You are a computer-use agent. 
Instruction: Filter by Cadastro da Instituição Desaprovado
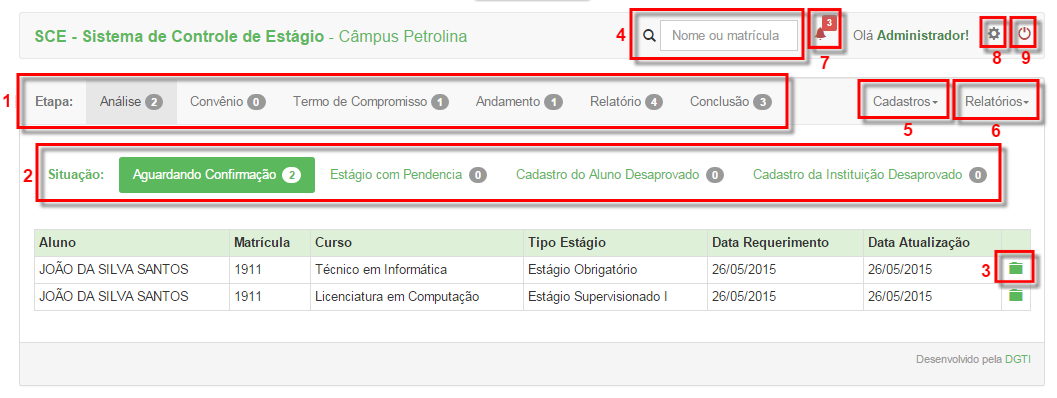[870, 175]
